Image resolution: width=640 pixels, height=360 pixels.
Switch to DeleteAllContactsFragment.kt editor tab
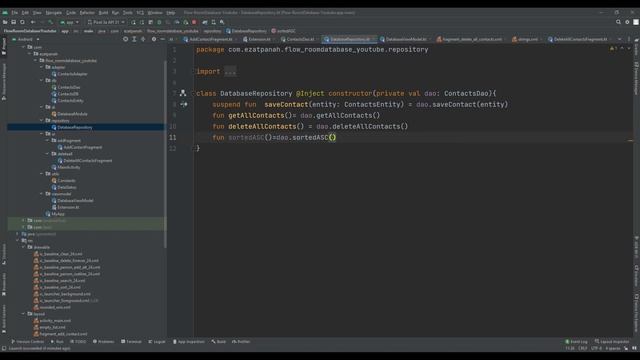pyautogui.click(x=580, y=39)
